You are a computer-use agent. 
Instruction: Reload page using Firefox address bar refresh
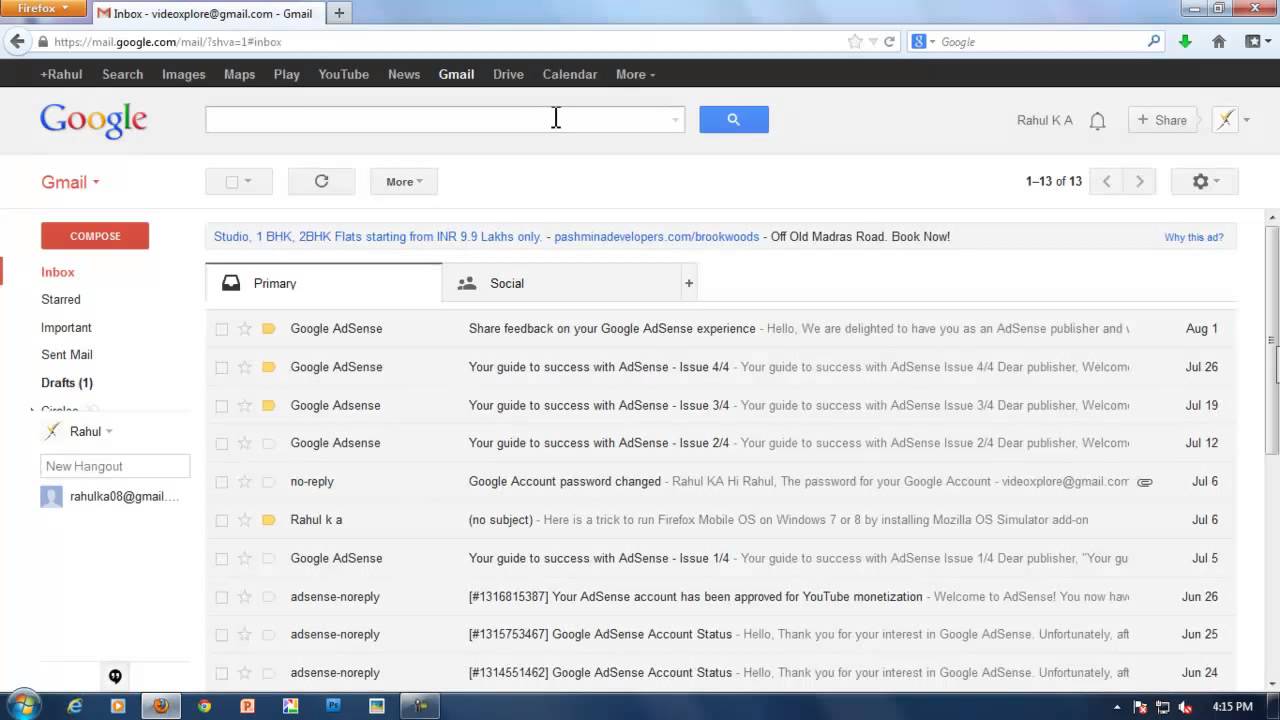point(889,42)
